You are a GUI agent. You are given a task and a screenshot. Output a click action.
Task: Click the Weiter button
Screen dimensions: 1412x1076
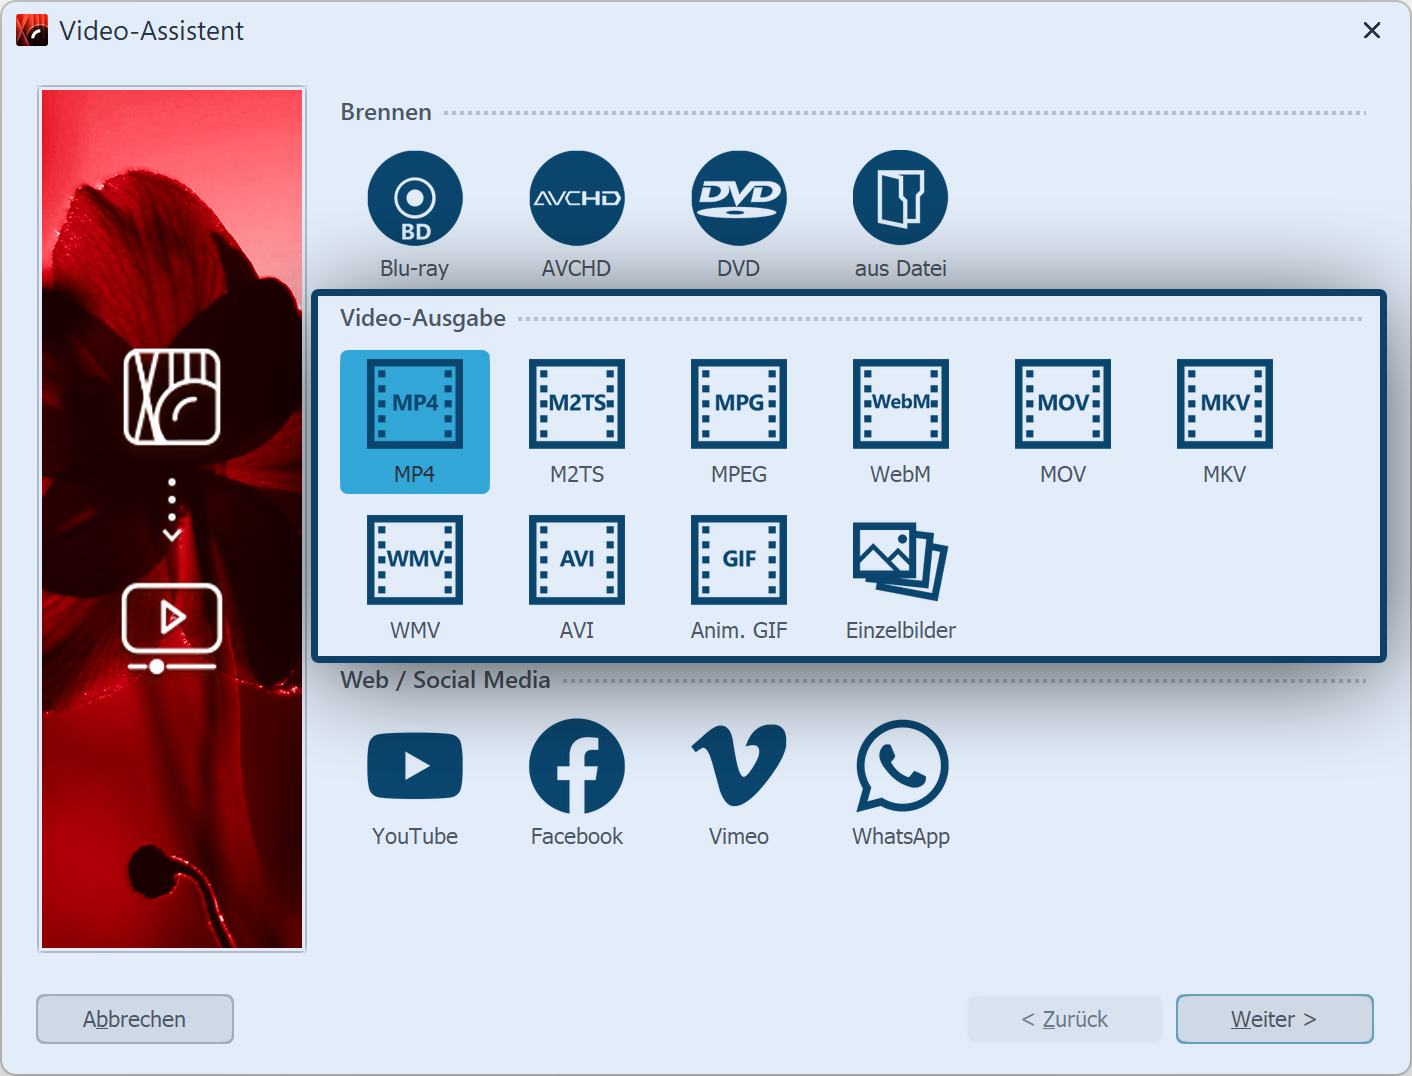tap(1274, 1019)
